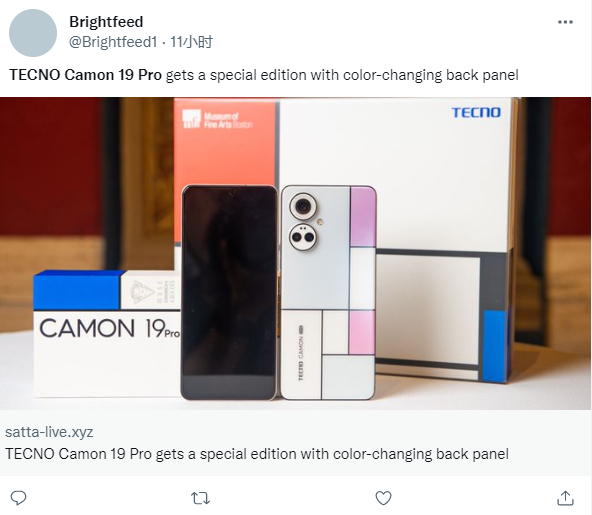Screen dimensions: 592x515
Task: Open the 11小时 tweet timestamp
Action: [x=191, y=42]
